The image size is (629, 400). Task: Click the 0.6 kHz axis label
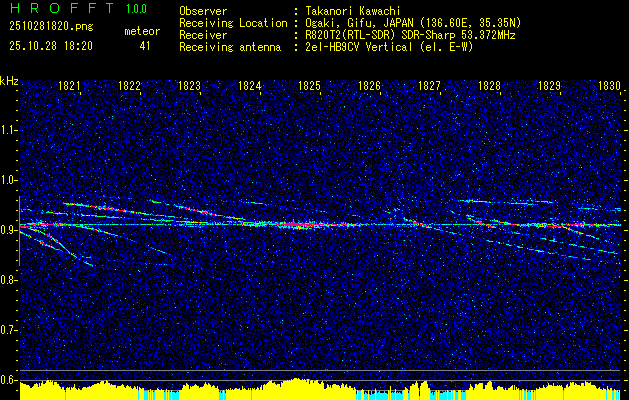coord(8,380)
